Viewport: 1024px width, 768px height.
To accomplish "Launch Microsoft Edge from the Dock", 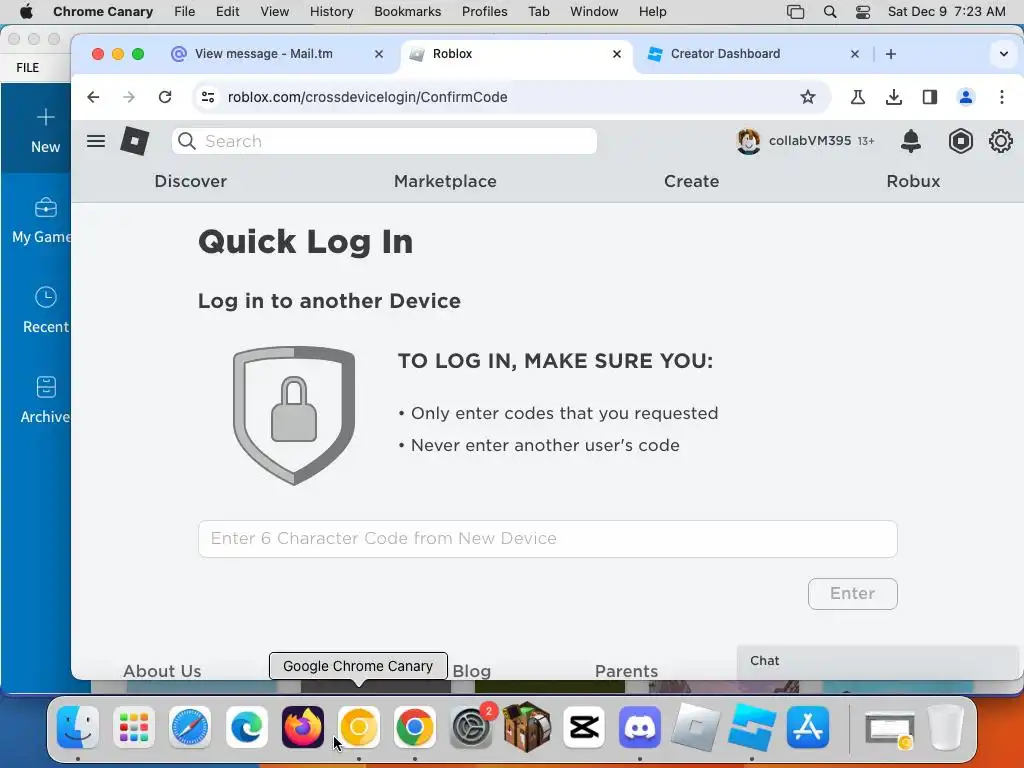I will 246,727.
